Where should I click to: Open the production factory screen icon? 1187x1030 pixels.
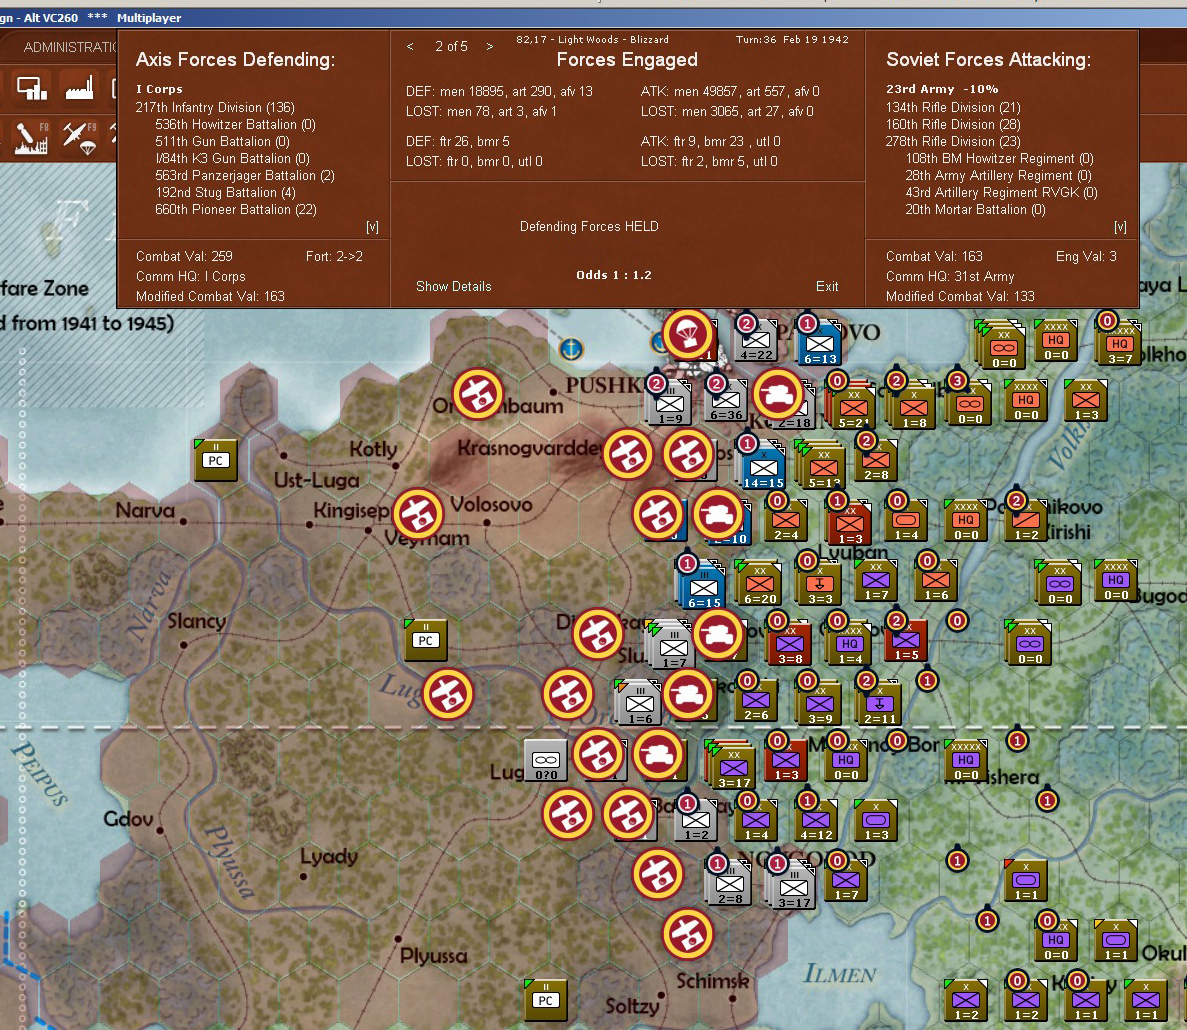(x=79, y=89)
